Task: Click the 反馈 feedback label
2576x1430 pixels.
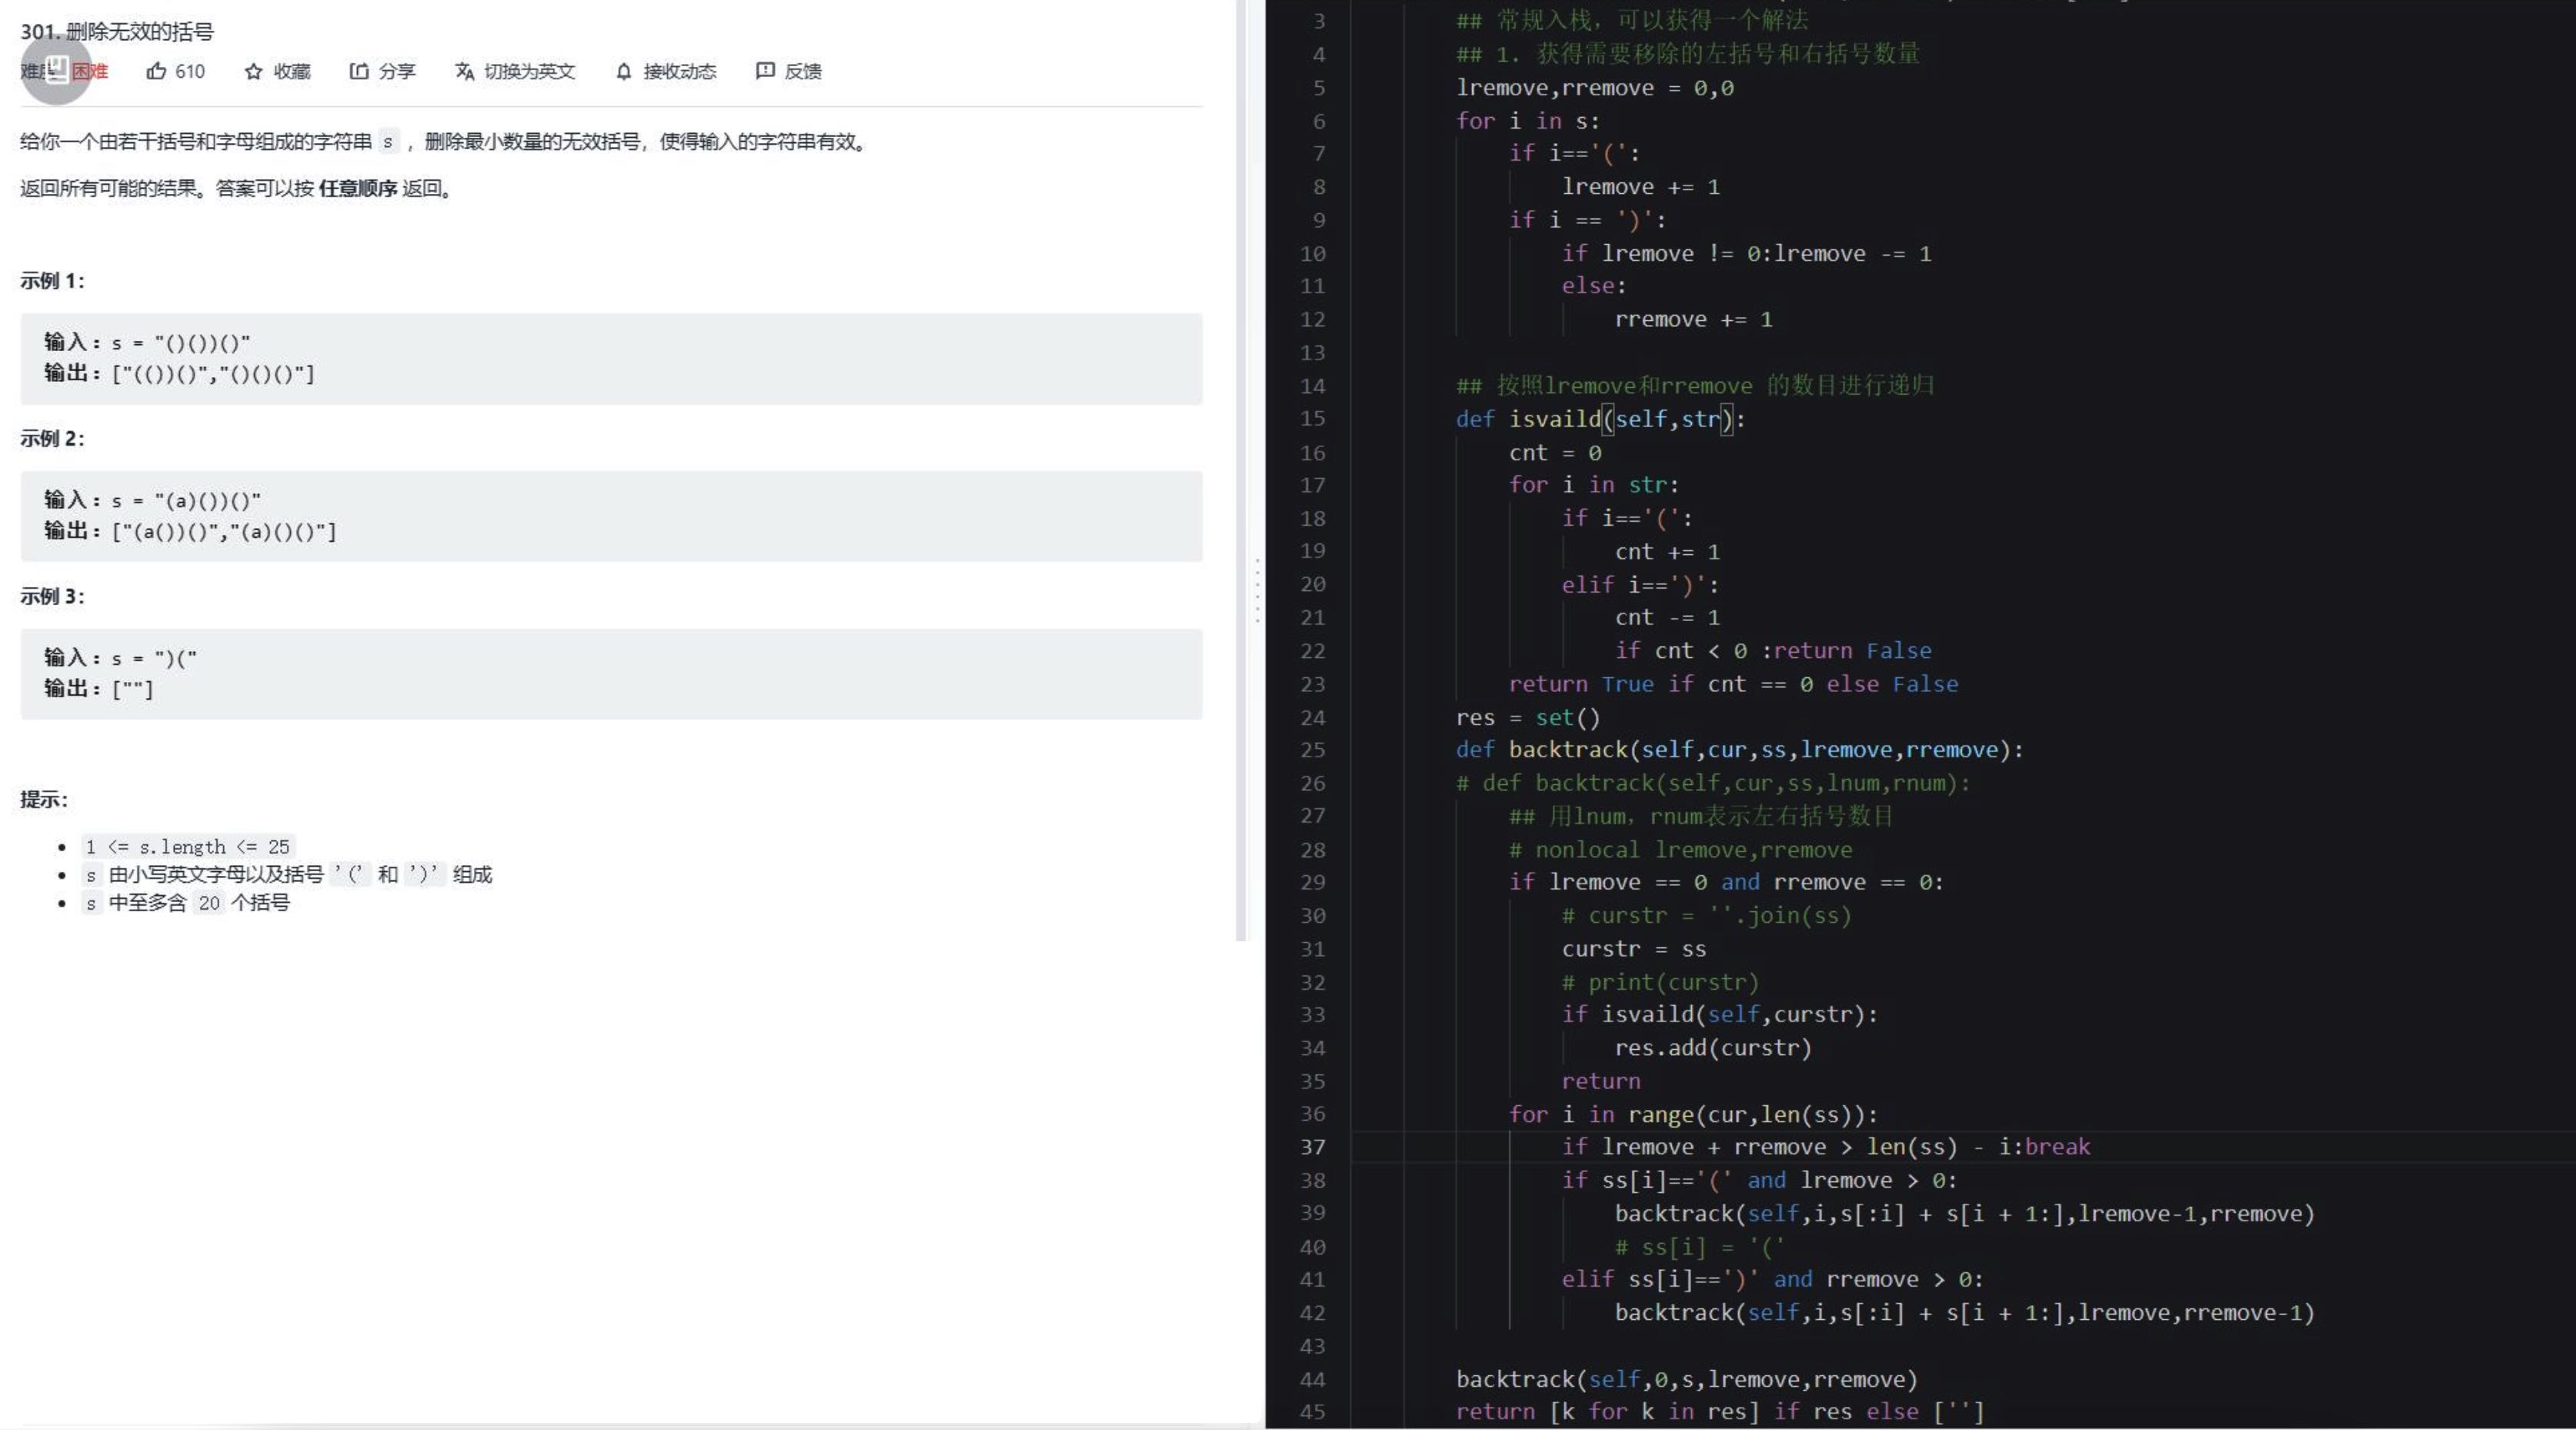Action: [x=803, y=71]
